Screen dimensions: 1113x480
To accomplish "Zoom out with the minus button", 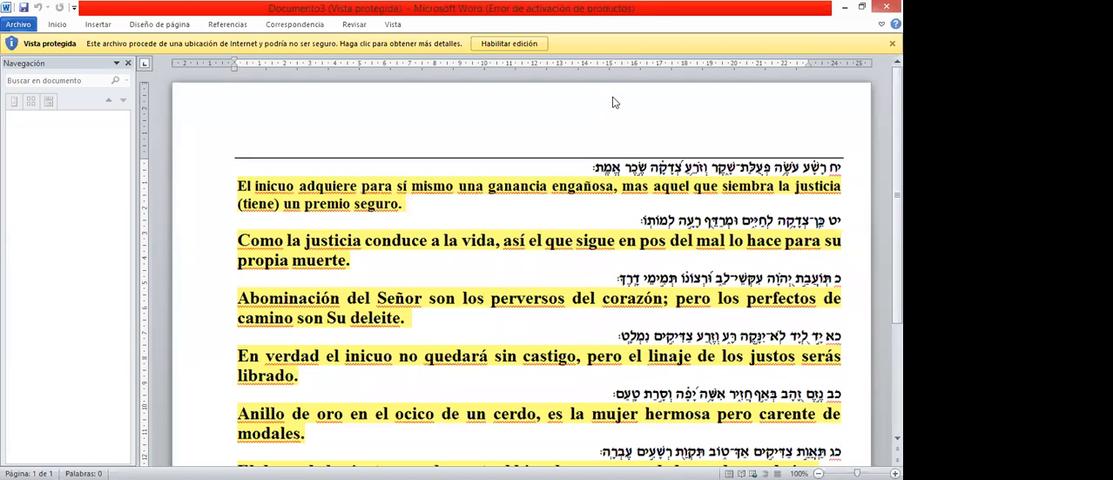I will point(818,473).
